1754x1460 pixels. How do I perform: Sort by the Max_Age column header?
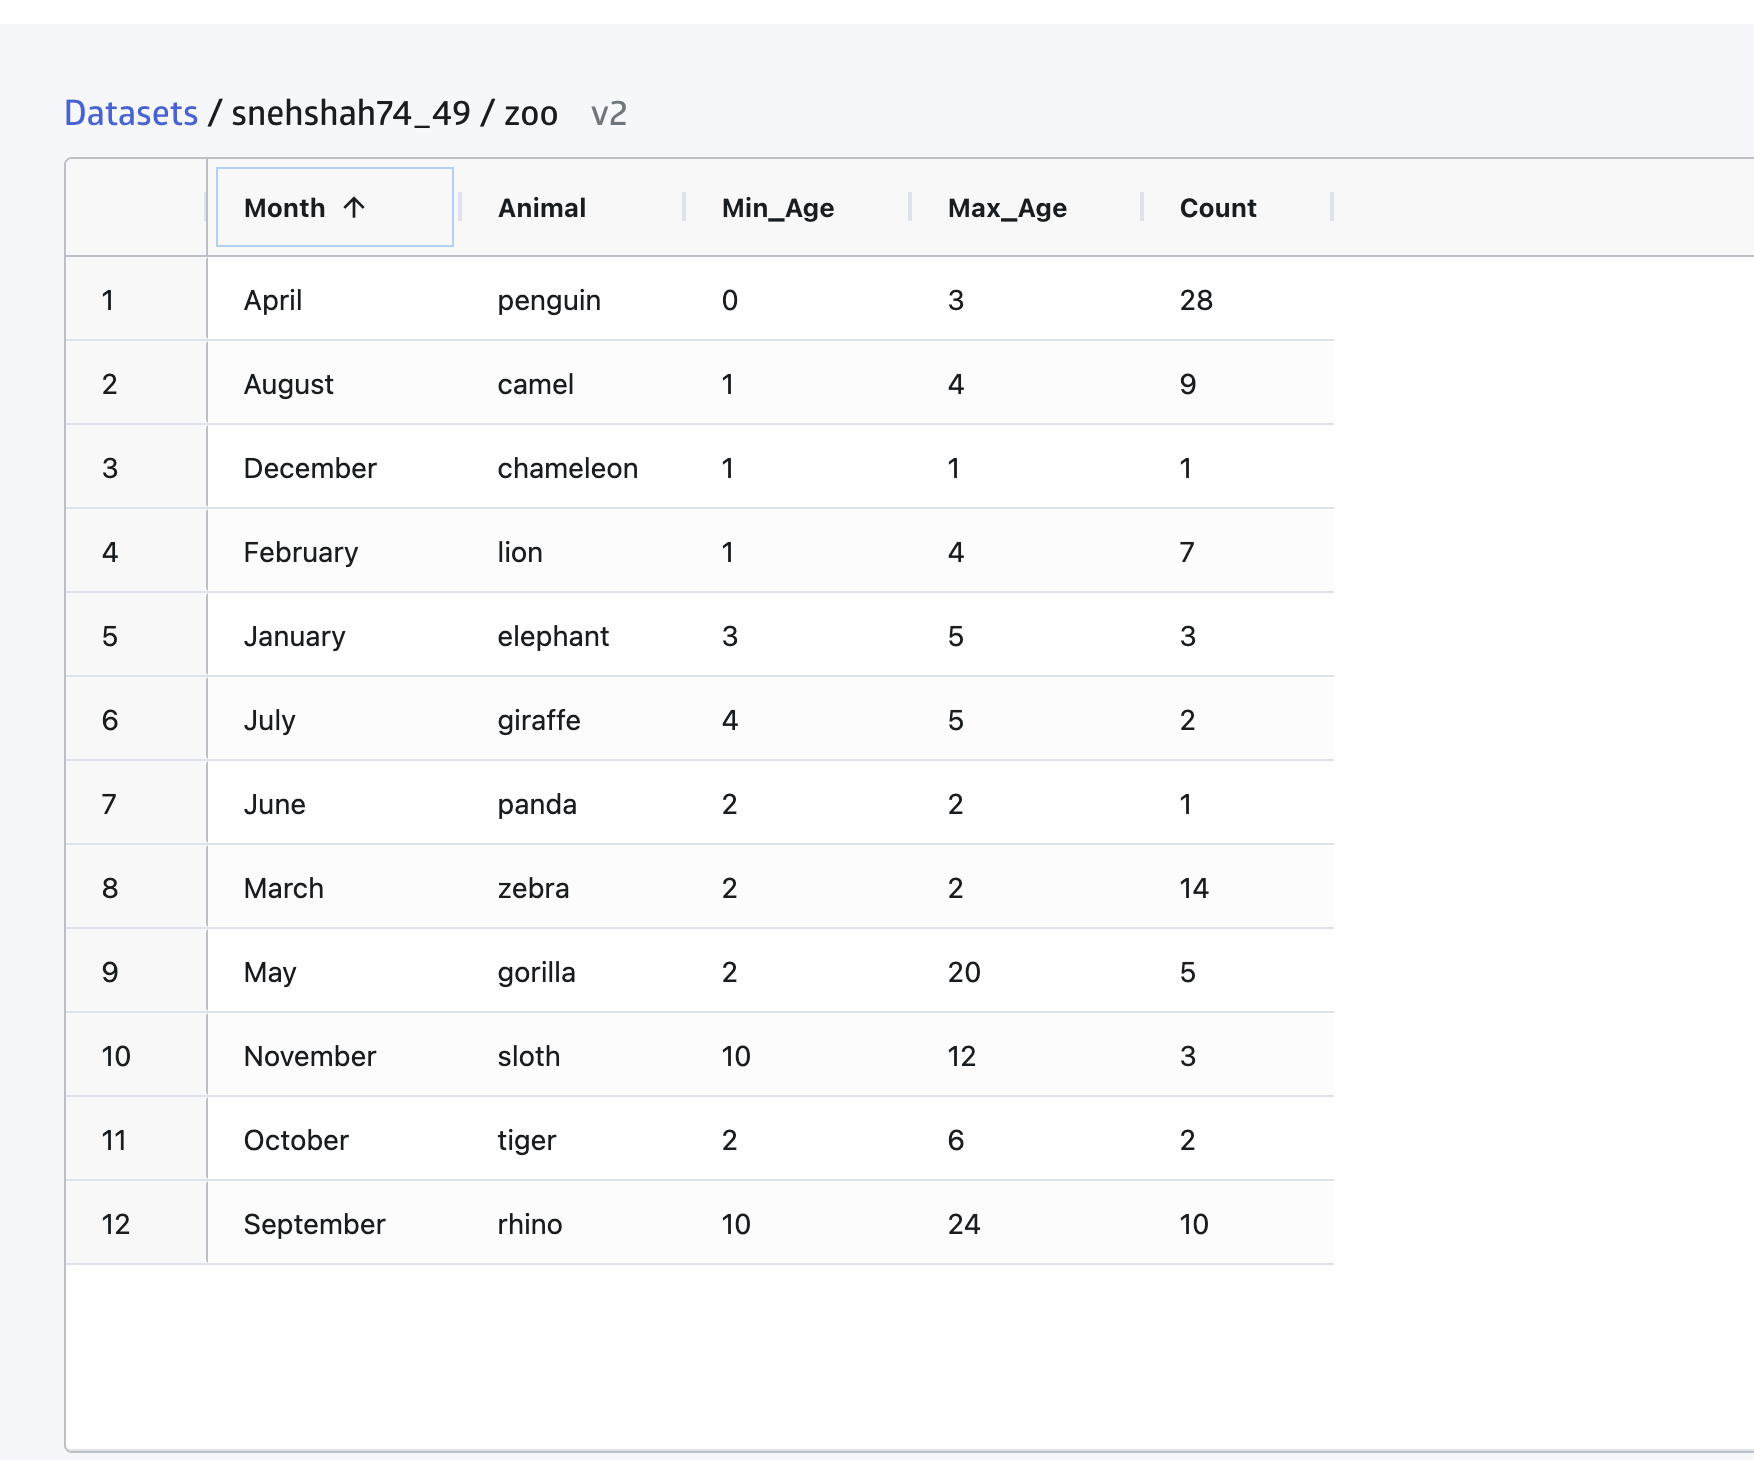pos(1007,208)
